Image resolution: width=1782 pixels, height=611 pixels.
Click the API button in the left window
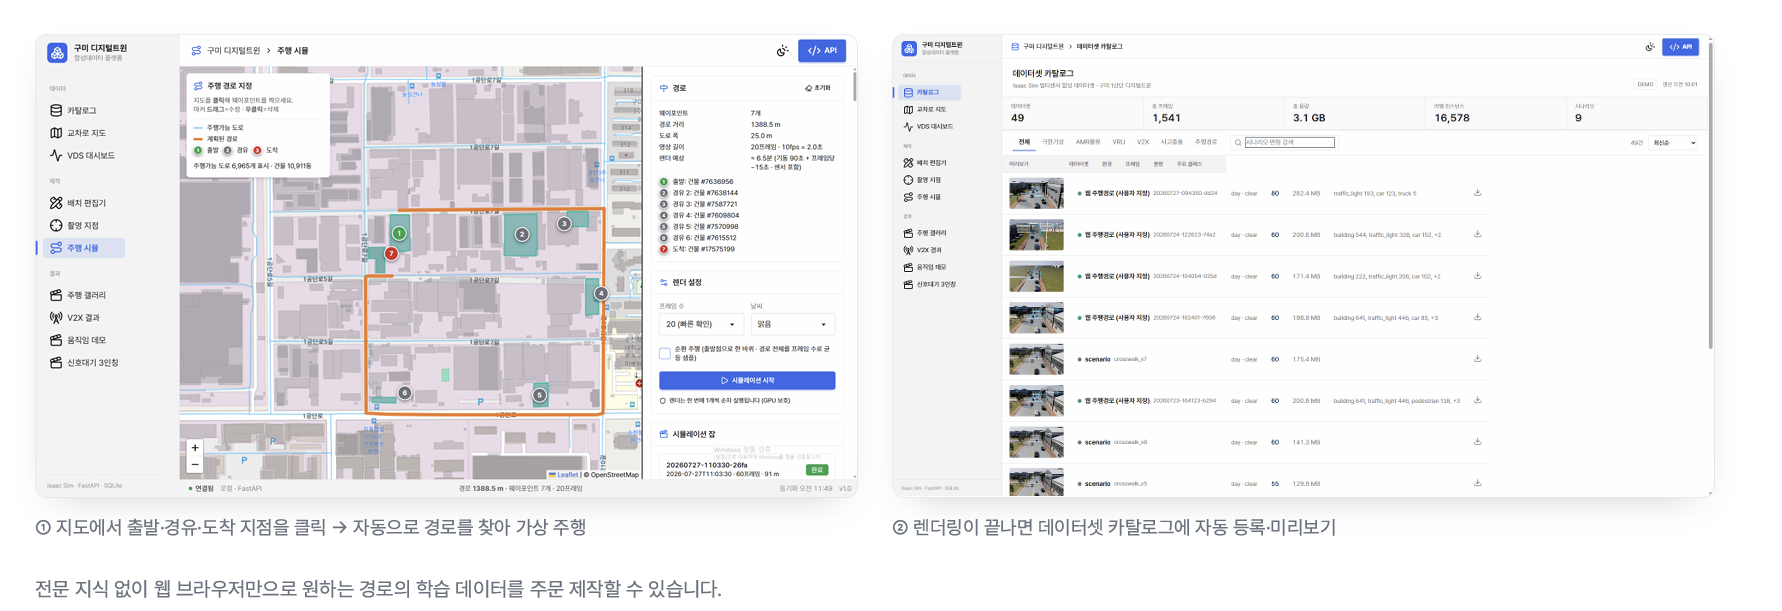click(822, 51)
